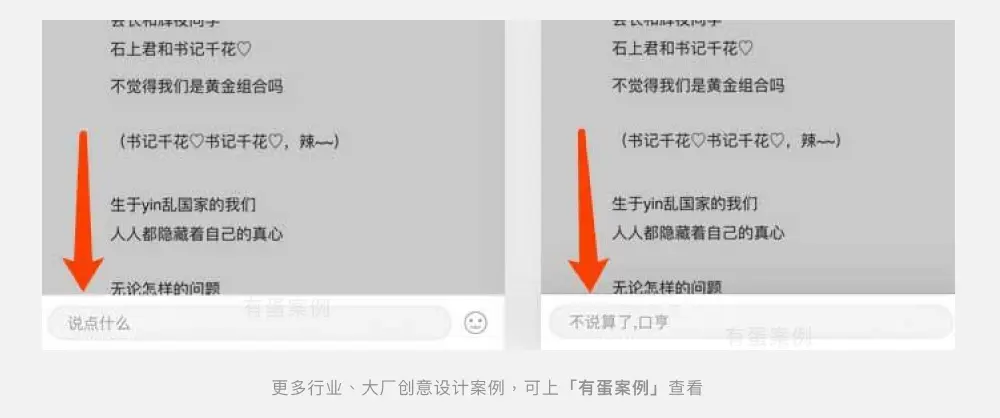1000x418 pixels.
Task: Tap the (书记千花♡书记千花♡,辣~~) line in 说点什么 panel
Action: (224, 142)
